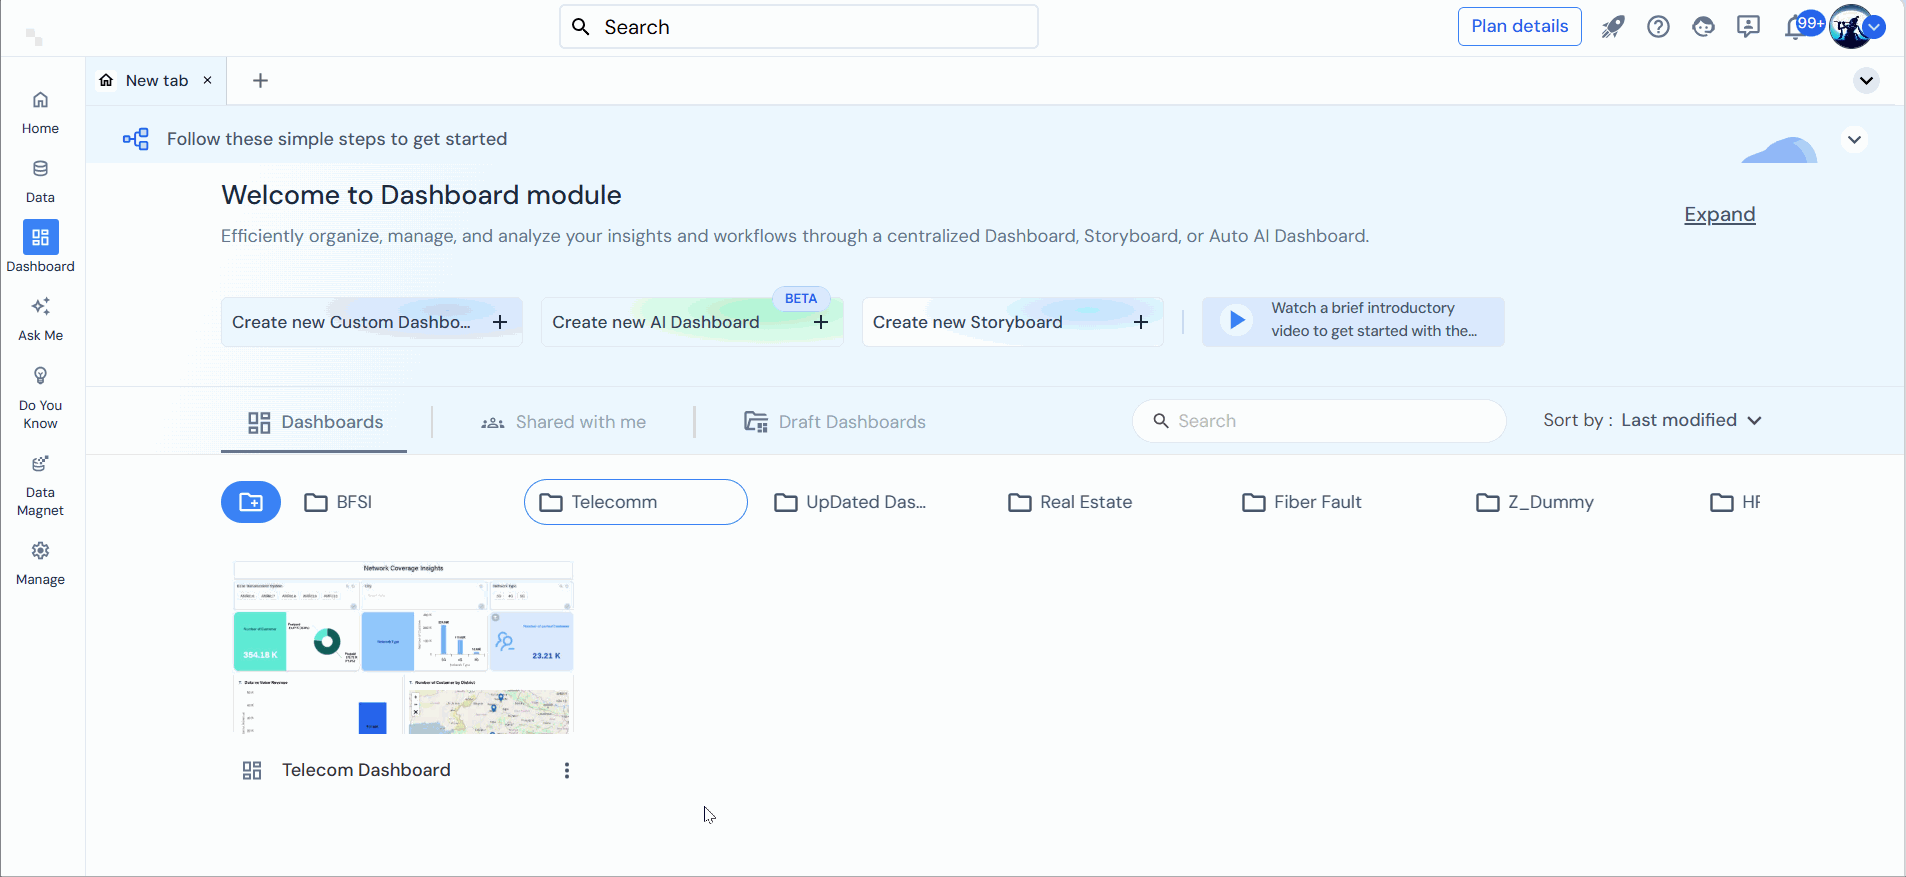Open the Data section in sidebar
The height and width of the screenshot is (877, 1906).
[40, 180]
